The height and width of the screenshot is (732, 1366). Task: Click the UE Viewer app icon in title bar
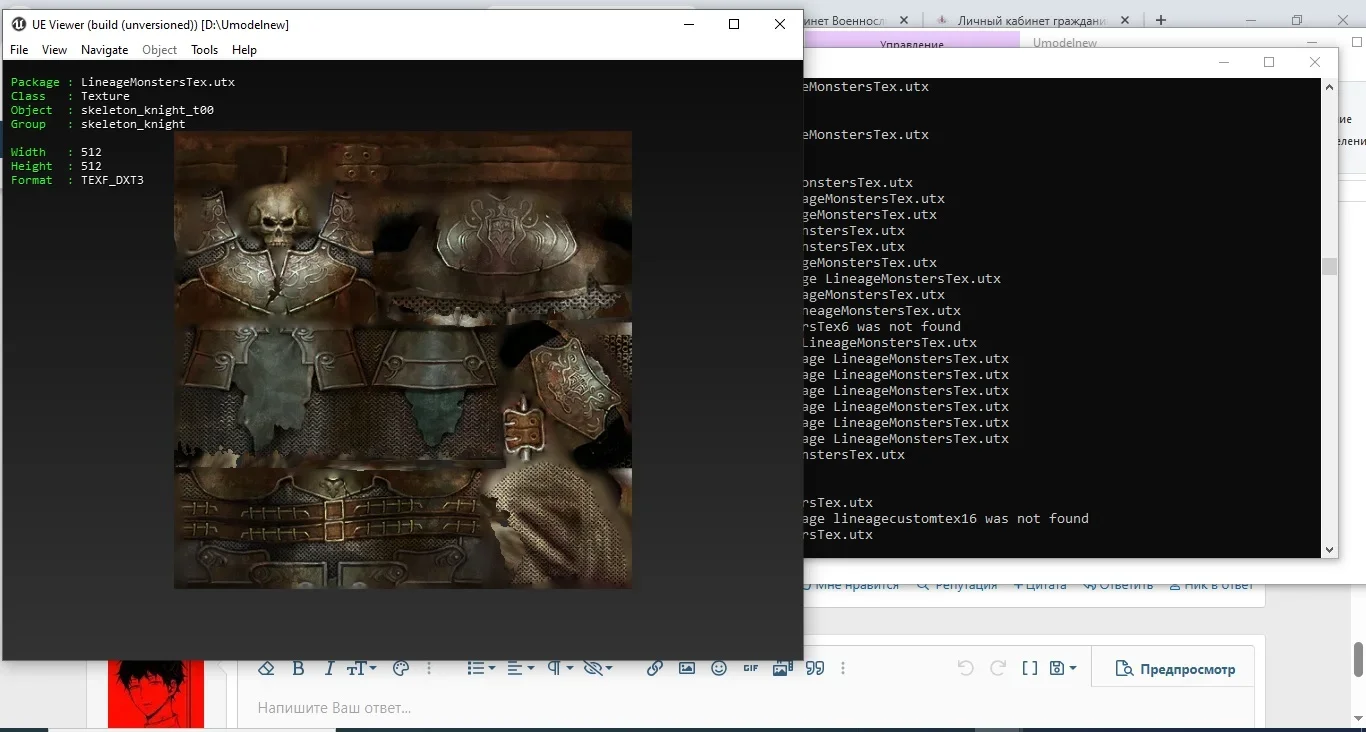click(x=18, y=24)
